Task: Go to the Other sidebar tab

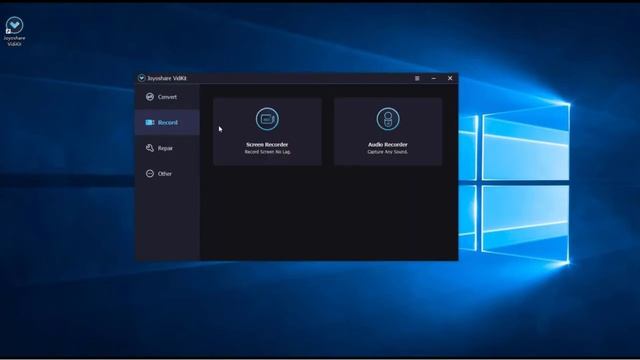Action: click(x=167, y=173)
